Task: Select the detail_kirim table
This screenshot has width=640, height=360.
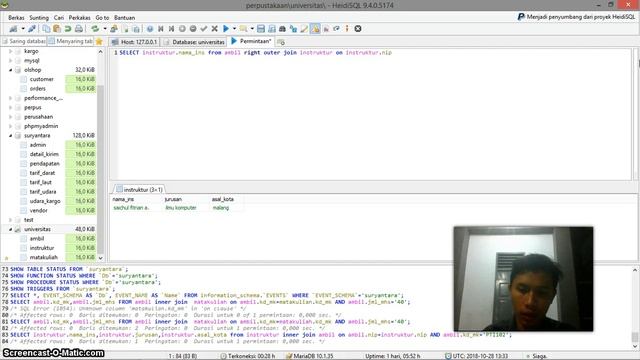Action: (44, 154)
